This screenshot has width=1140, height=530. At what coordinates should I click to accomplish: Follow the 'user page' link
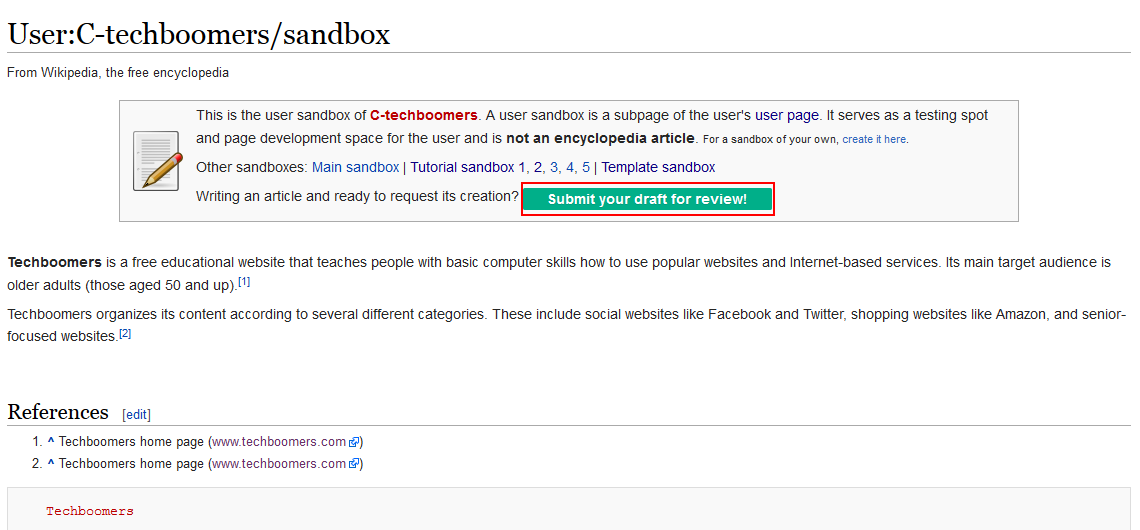pyautogui.click(x=787, y=116)
